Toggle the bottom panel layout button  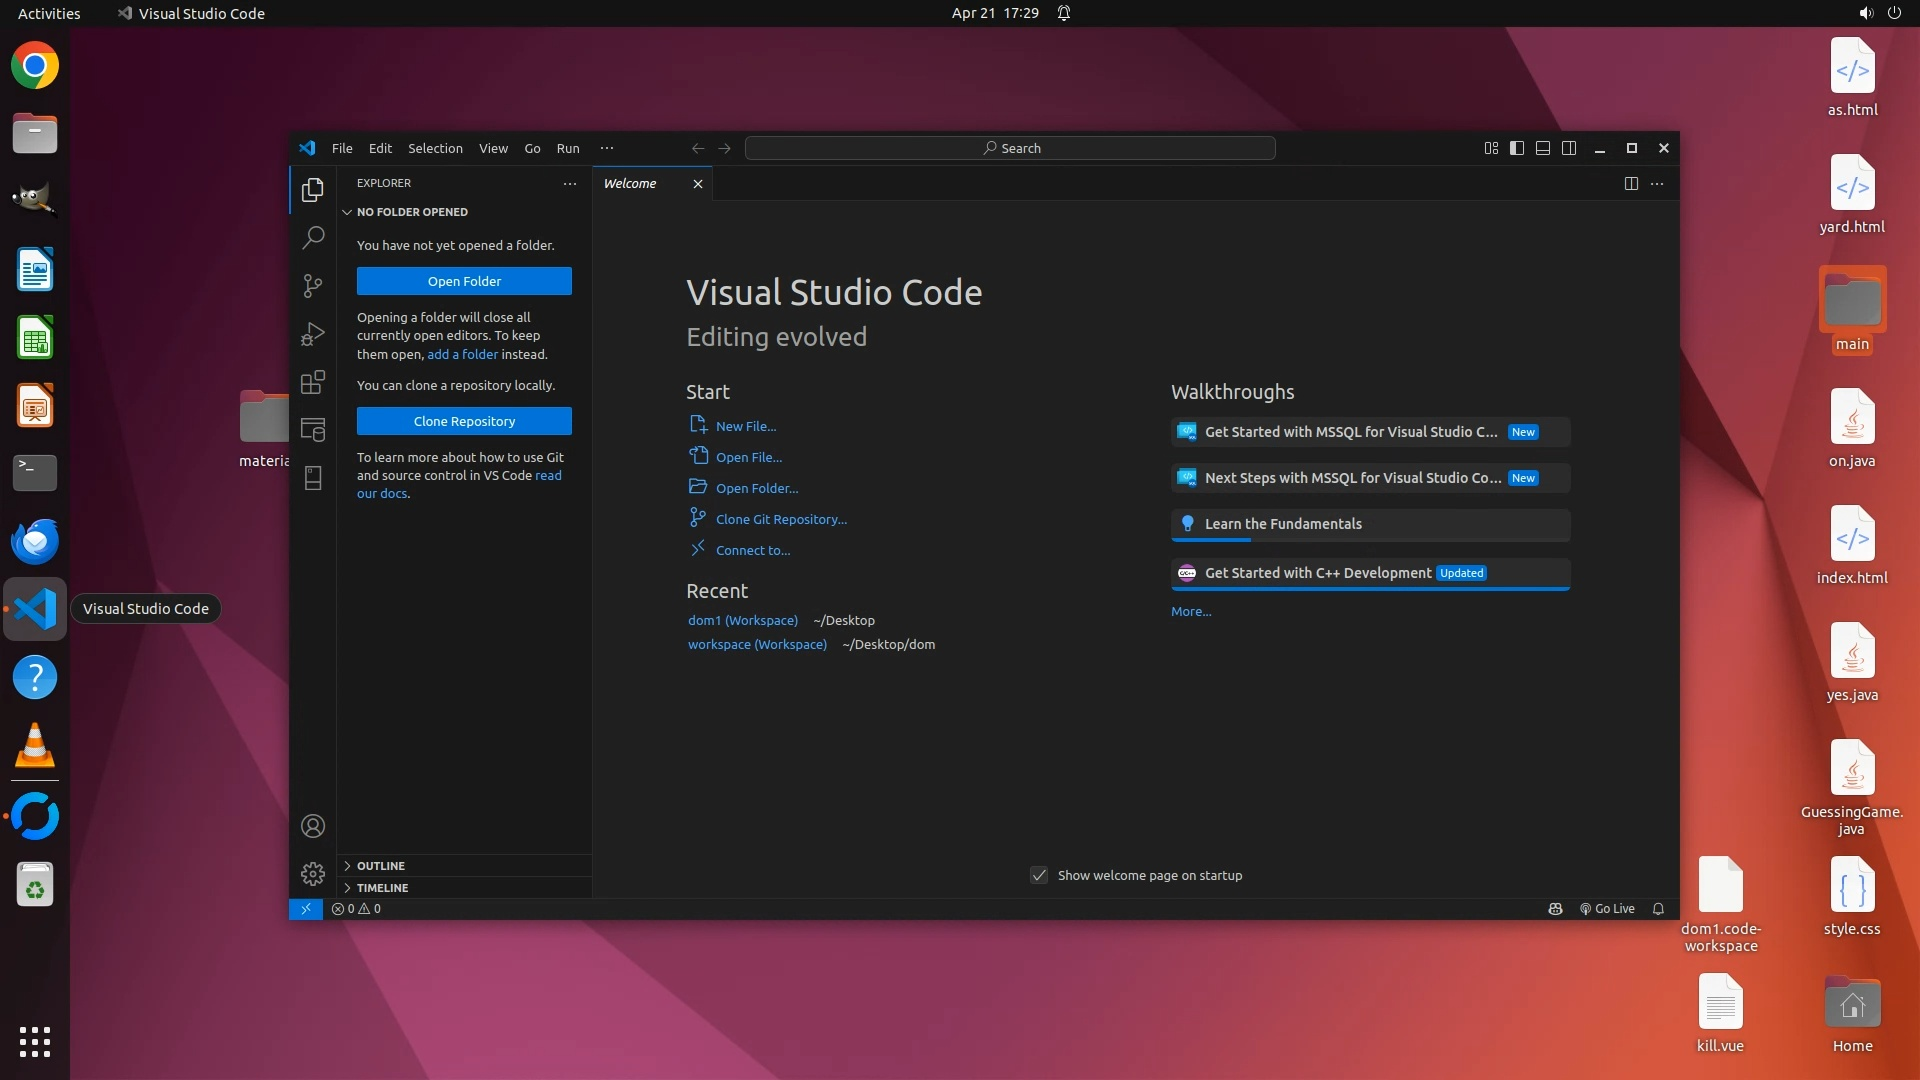click(x=1543, y=148)
